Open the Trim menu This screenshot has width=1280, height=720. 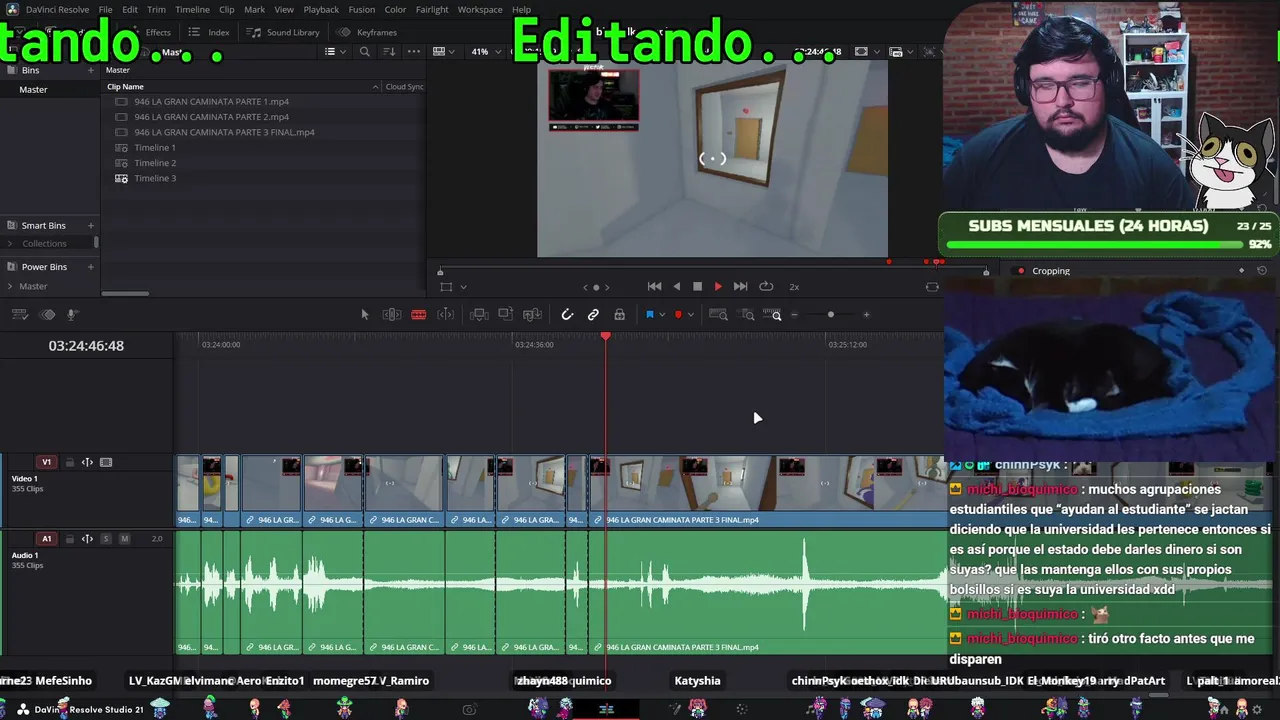156,9
